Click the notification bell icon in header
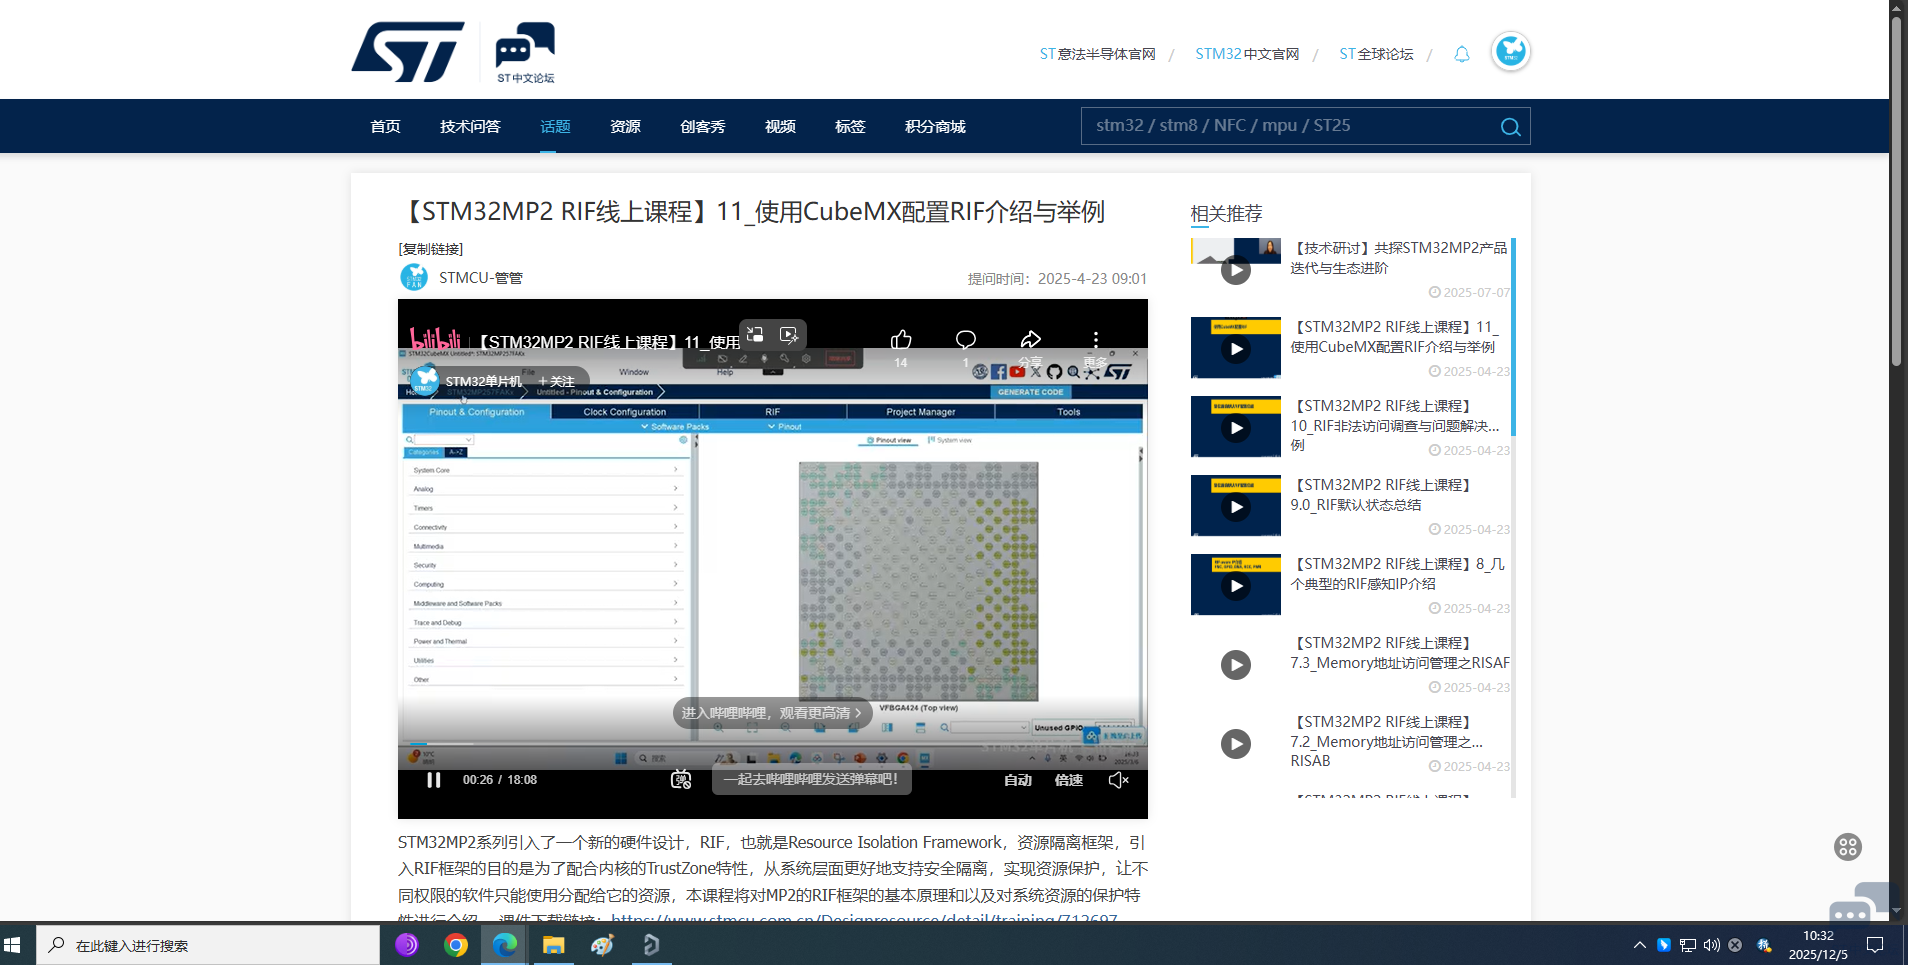This screenshot has height=965, width=1908. pyautogui.click(x=1461, y=54)
